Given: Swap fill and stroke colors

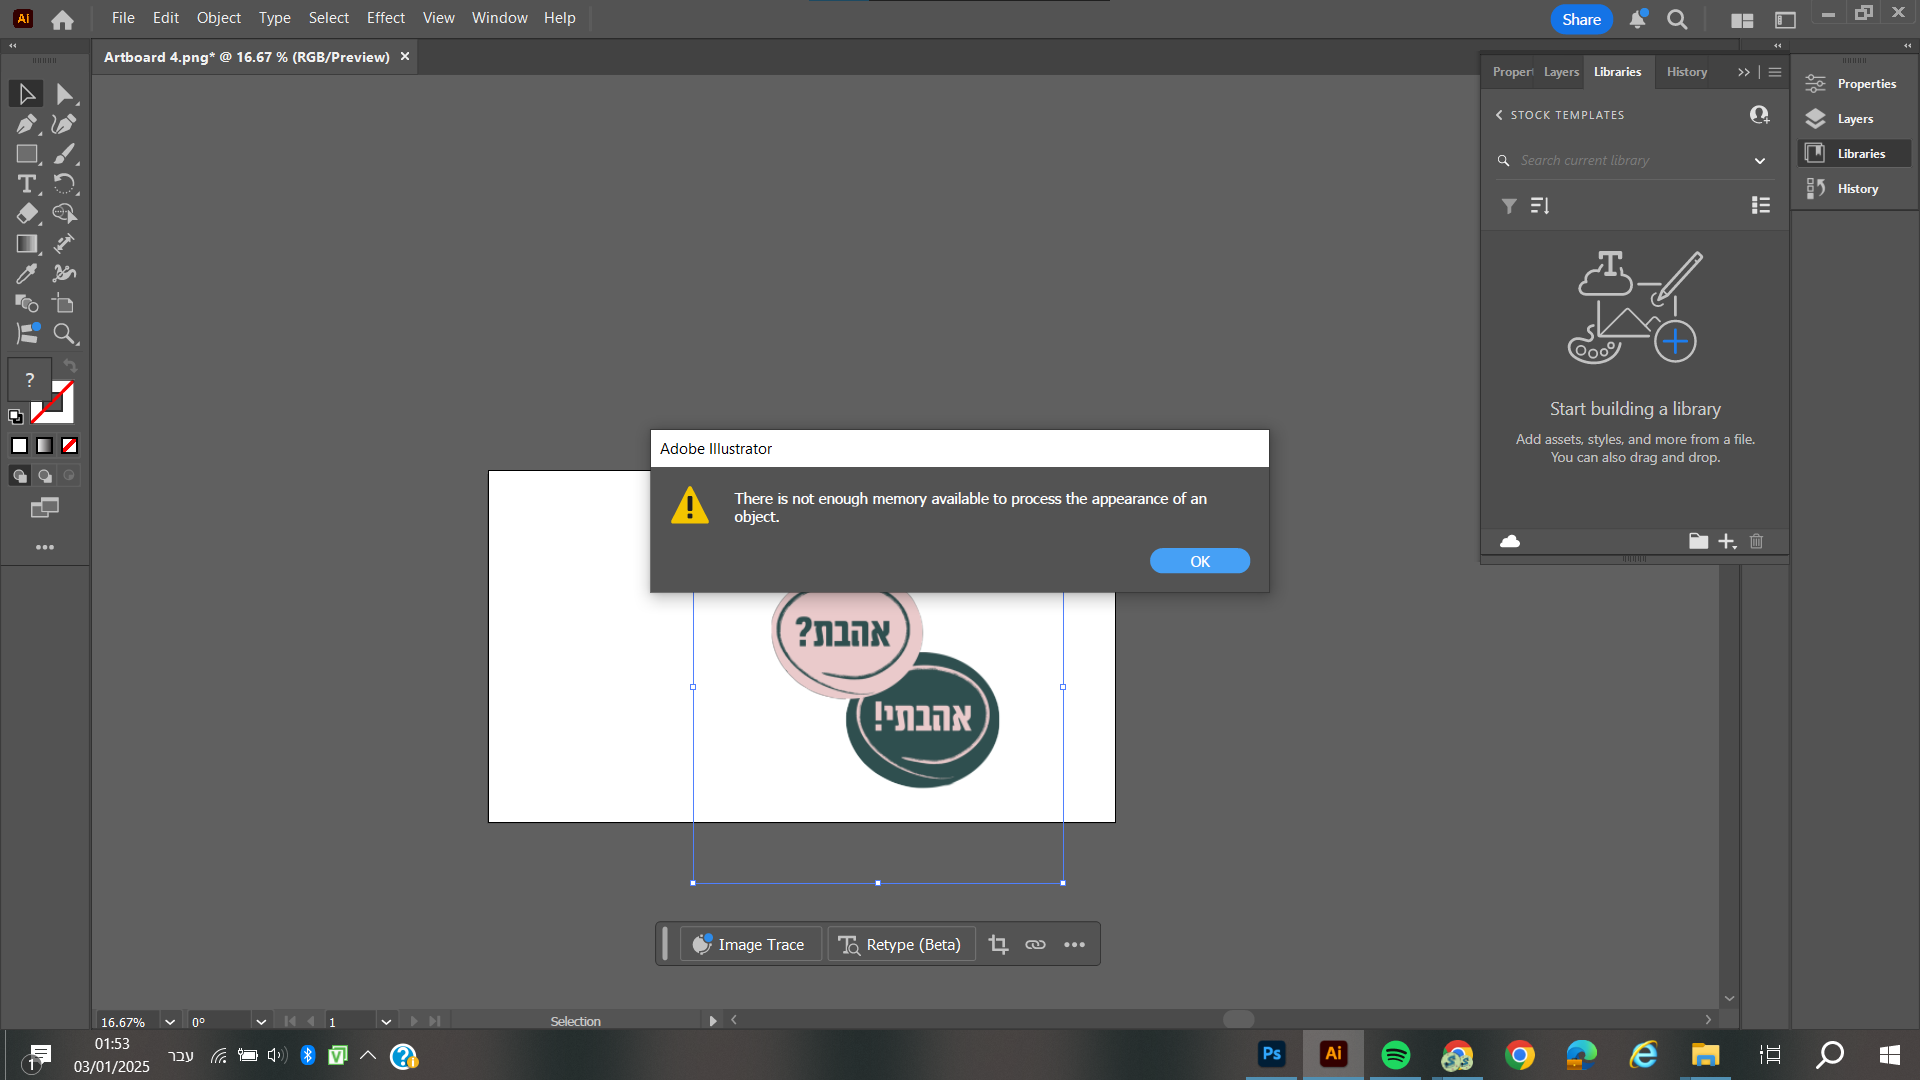Looking at the screenshot, I should tap(70, 366).
